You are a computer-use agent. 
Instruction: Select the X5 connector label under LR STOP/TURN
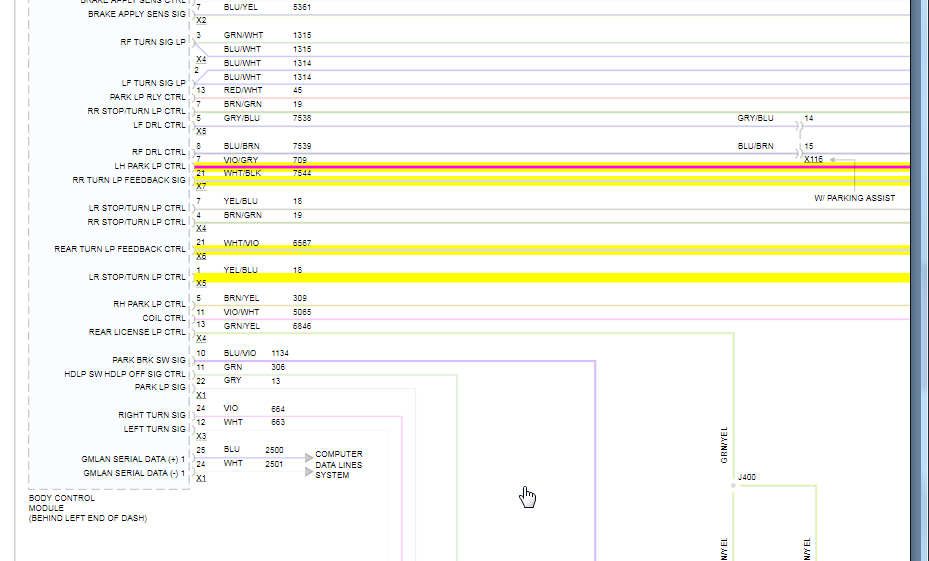point(201,283)
